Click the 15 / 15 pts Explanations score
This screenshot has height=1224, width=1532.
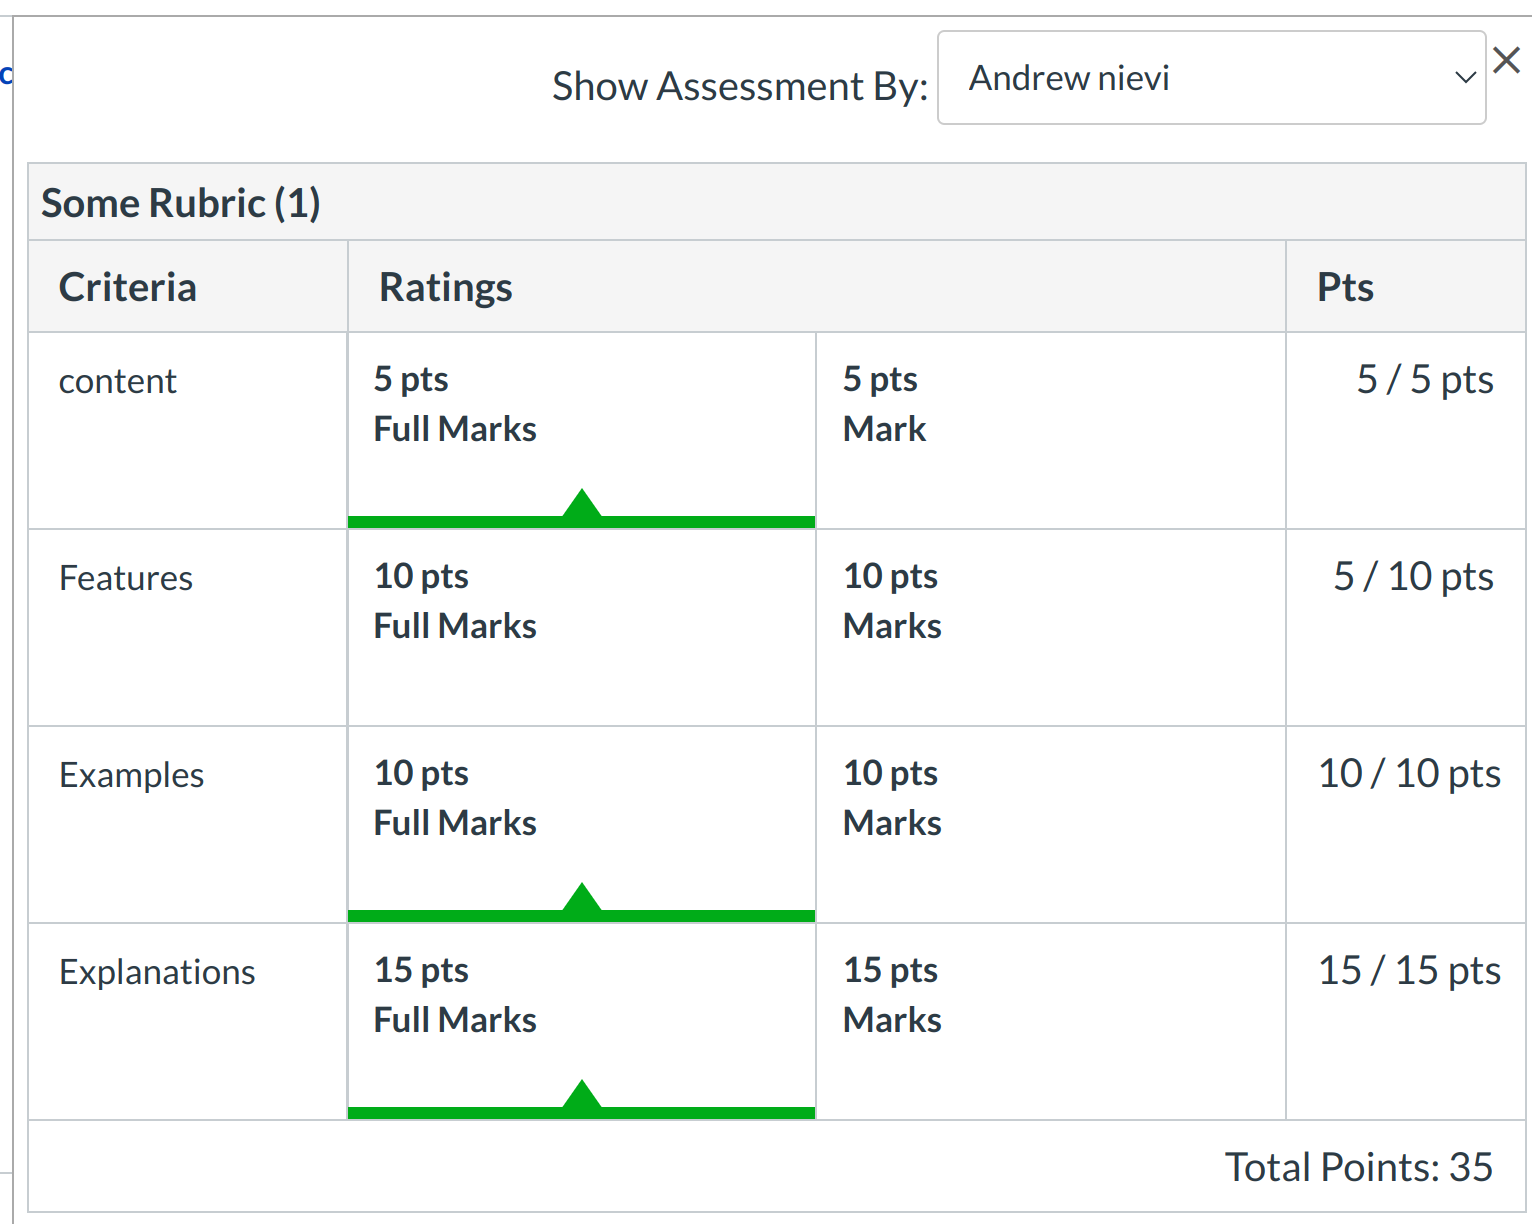pos(1408,971)
